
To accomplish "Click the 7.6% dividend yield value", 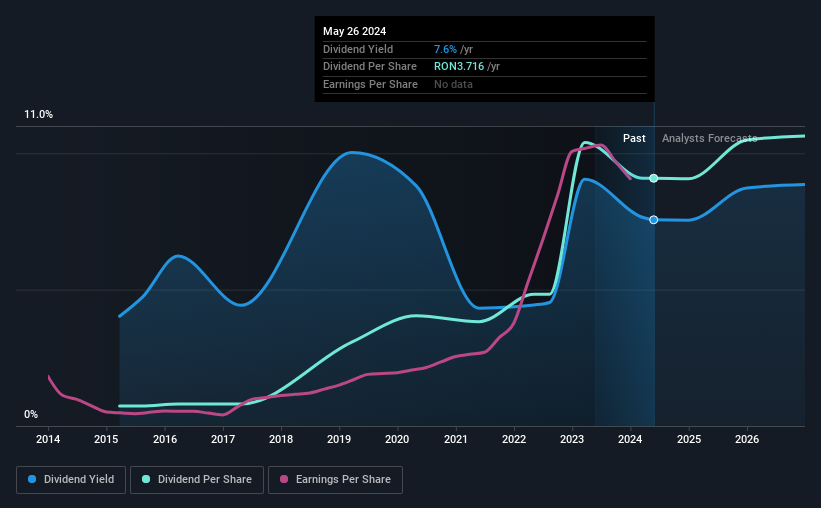I will click(445, 49).
